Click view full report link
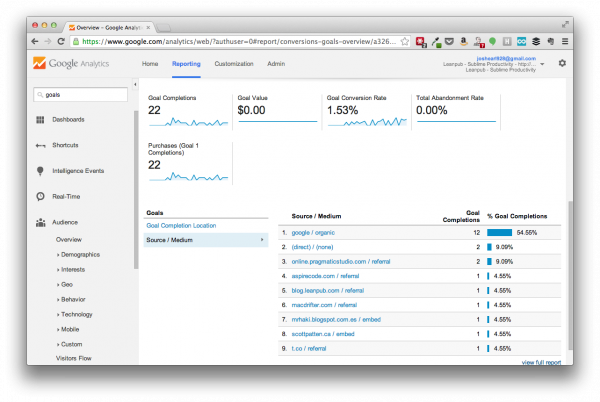 541,362
